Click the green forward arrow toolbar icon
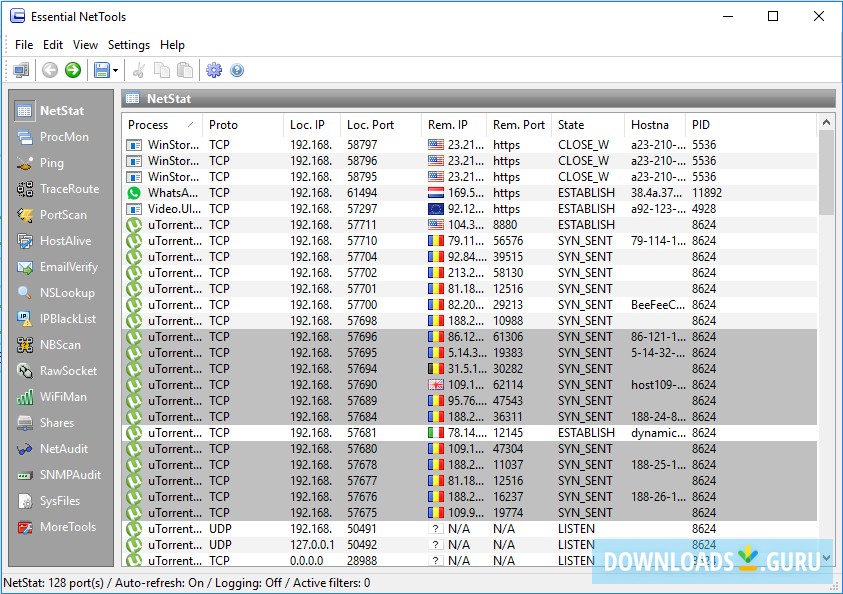843x594 pixels. 73,70
